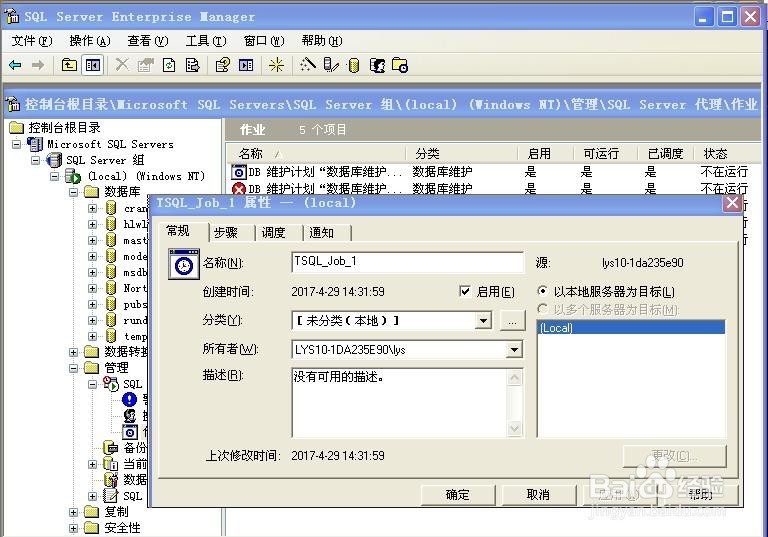Viewport: 768px width, 537px height.
Task: Click the msdb database cylinder icon
Action: [x=111, y=272]
